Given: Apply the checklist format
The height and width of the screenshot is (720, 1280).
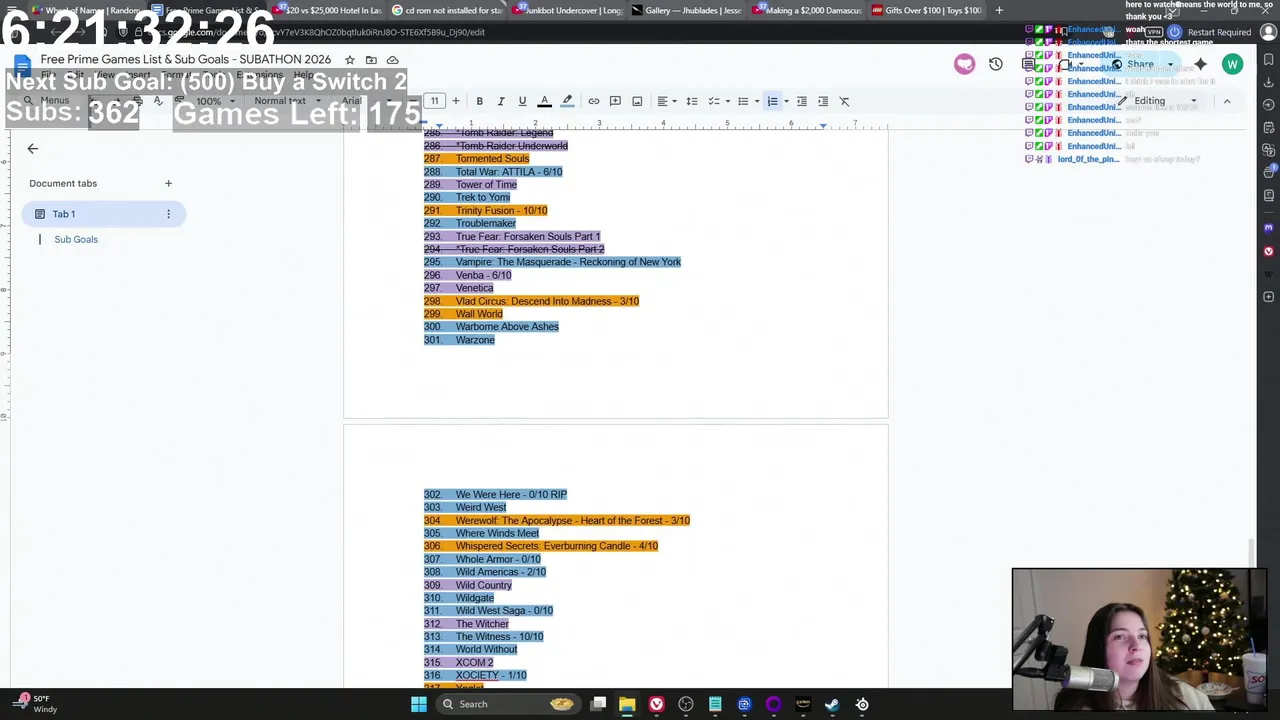Looking at the screenshot, I should click(x=714, y=101).
